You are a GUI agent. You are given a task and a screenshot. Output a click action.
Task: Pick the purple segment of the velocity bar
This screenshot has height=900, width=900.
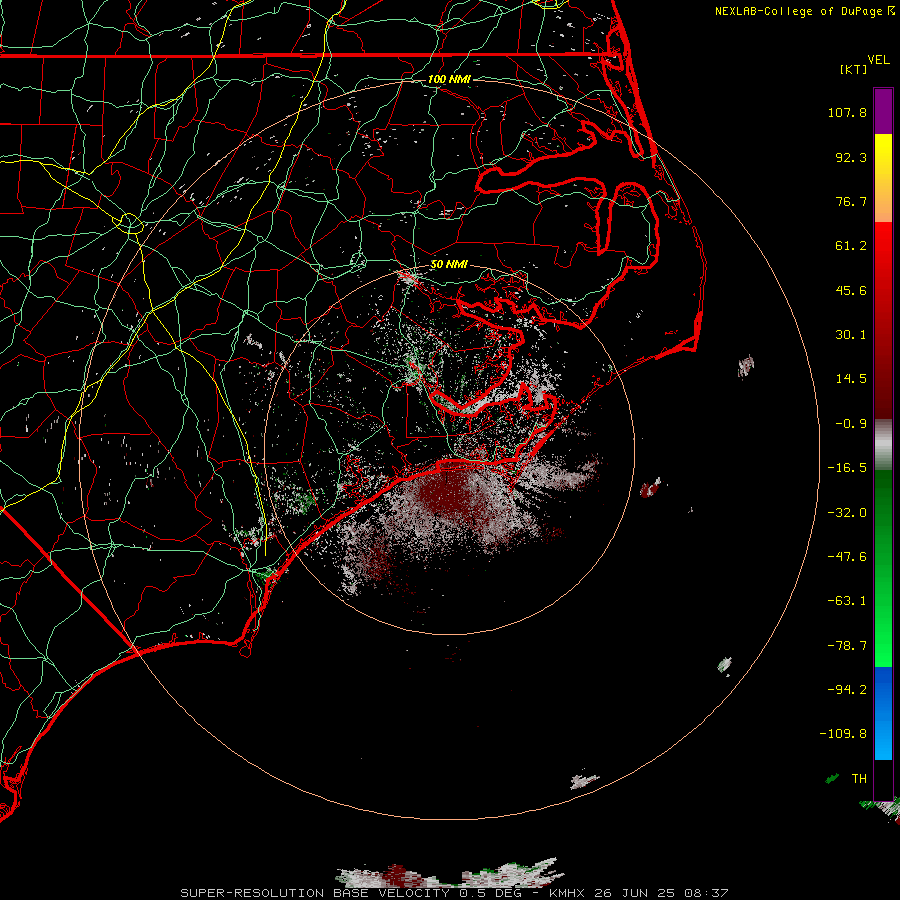[883, 111]
